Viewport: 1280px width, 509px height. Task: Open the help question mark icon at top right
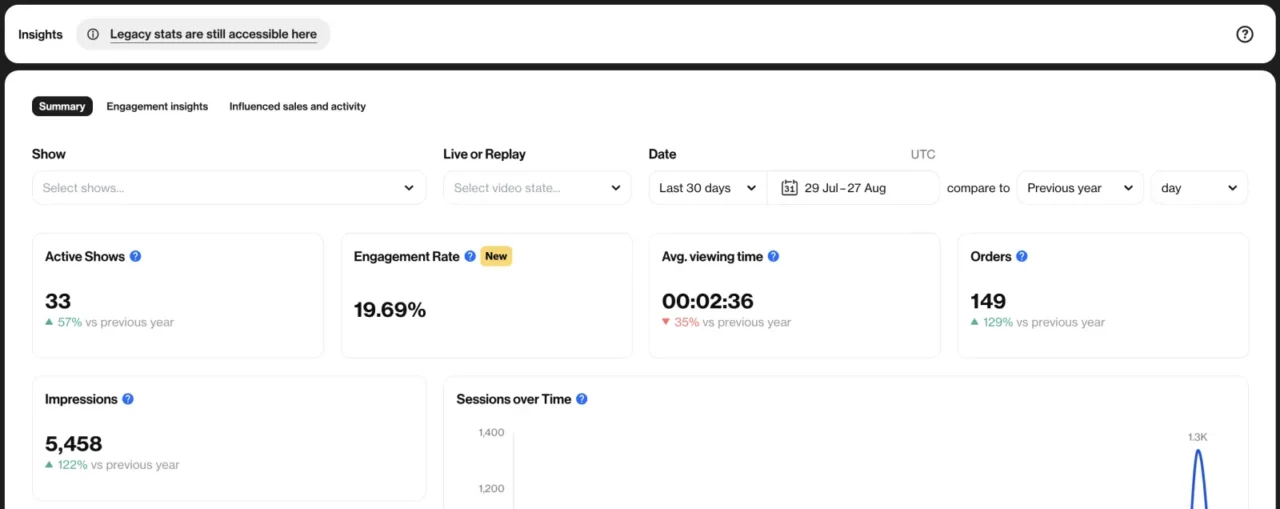click(1245, 34)
